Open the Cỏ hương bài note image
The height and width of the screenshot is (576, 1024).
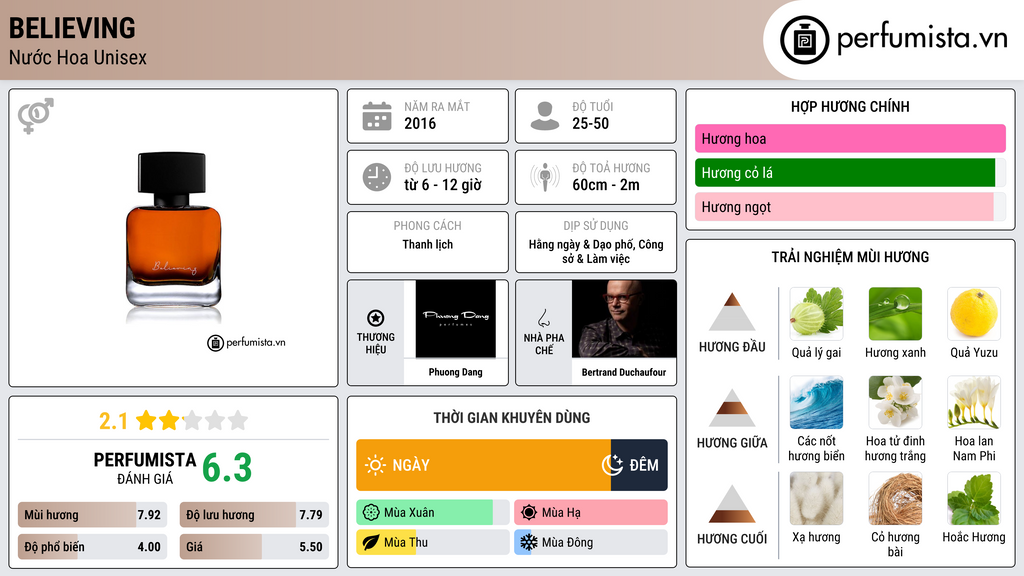[x=895, y=499]
